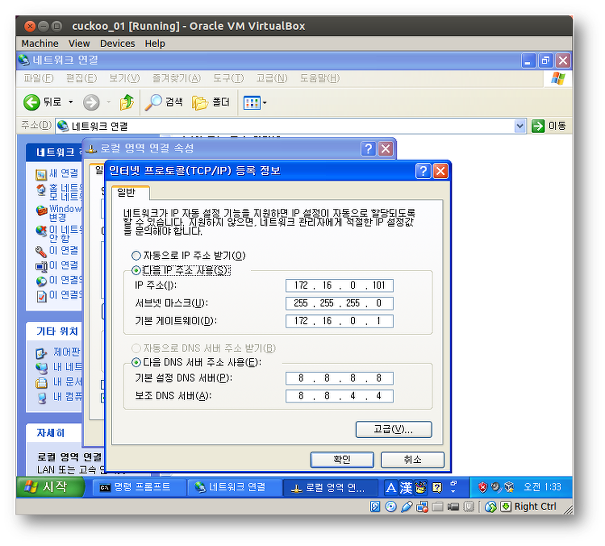Click the preferred DNS field 8.8.8.8
The width and height of the screenshot is (605, 546).
(339, 378)
